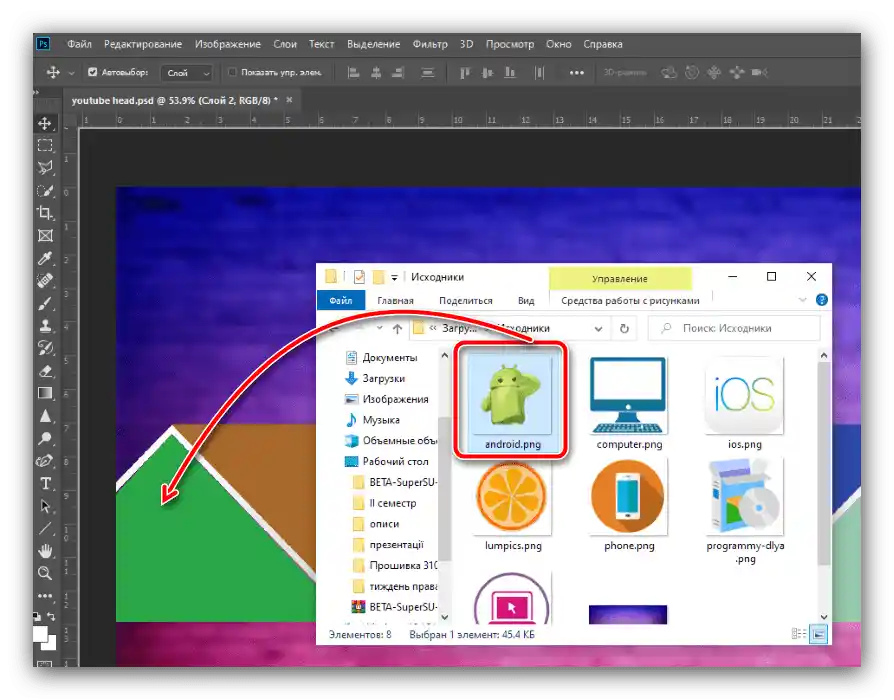The height and width of the screenshot is (700, 894).
Task: Switch to Поделиться ribbon tab
Action: 466,300
